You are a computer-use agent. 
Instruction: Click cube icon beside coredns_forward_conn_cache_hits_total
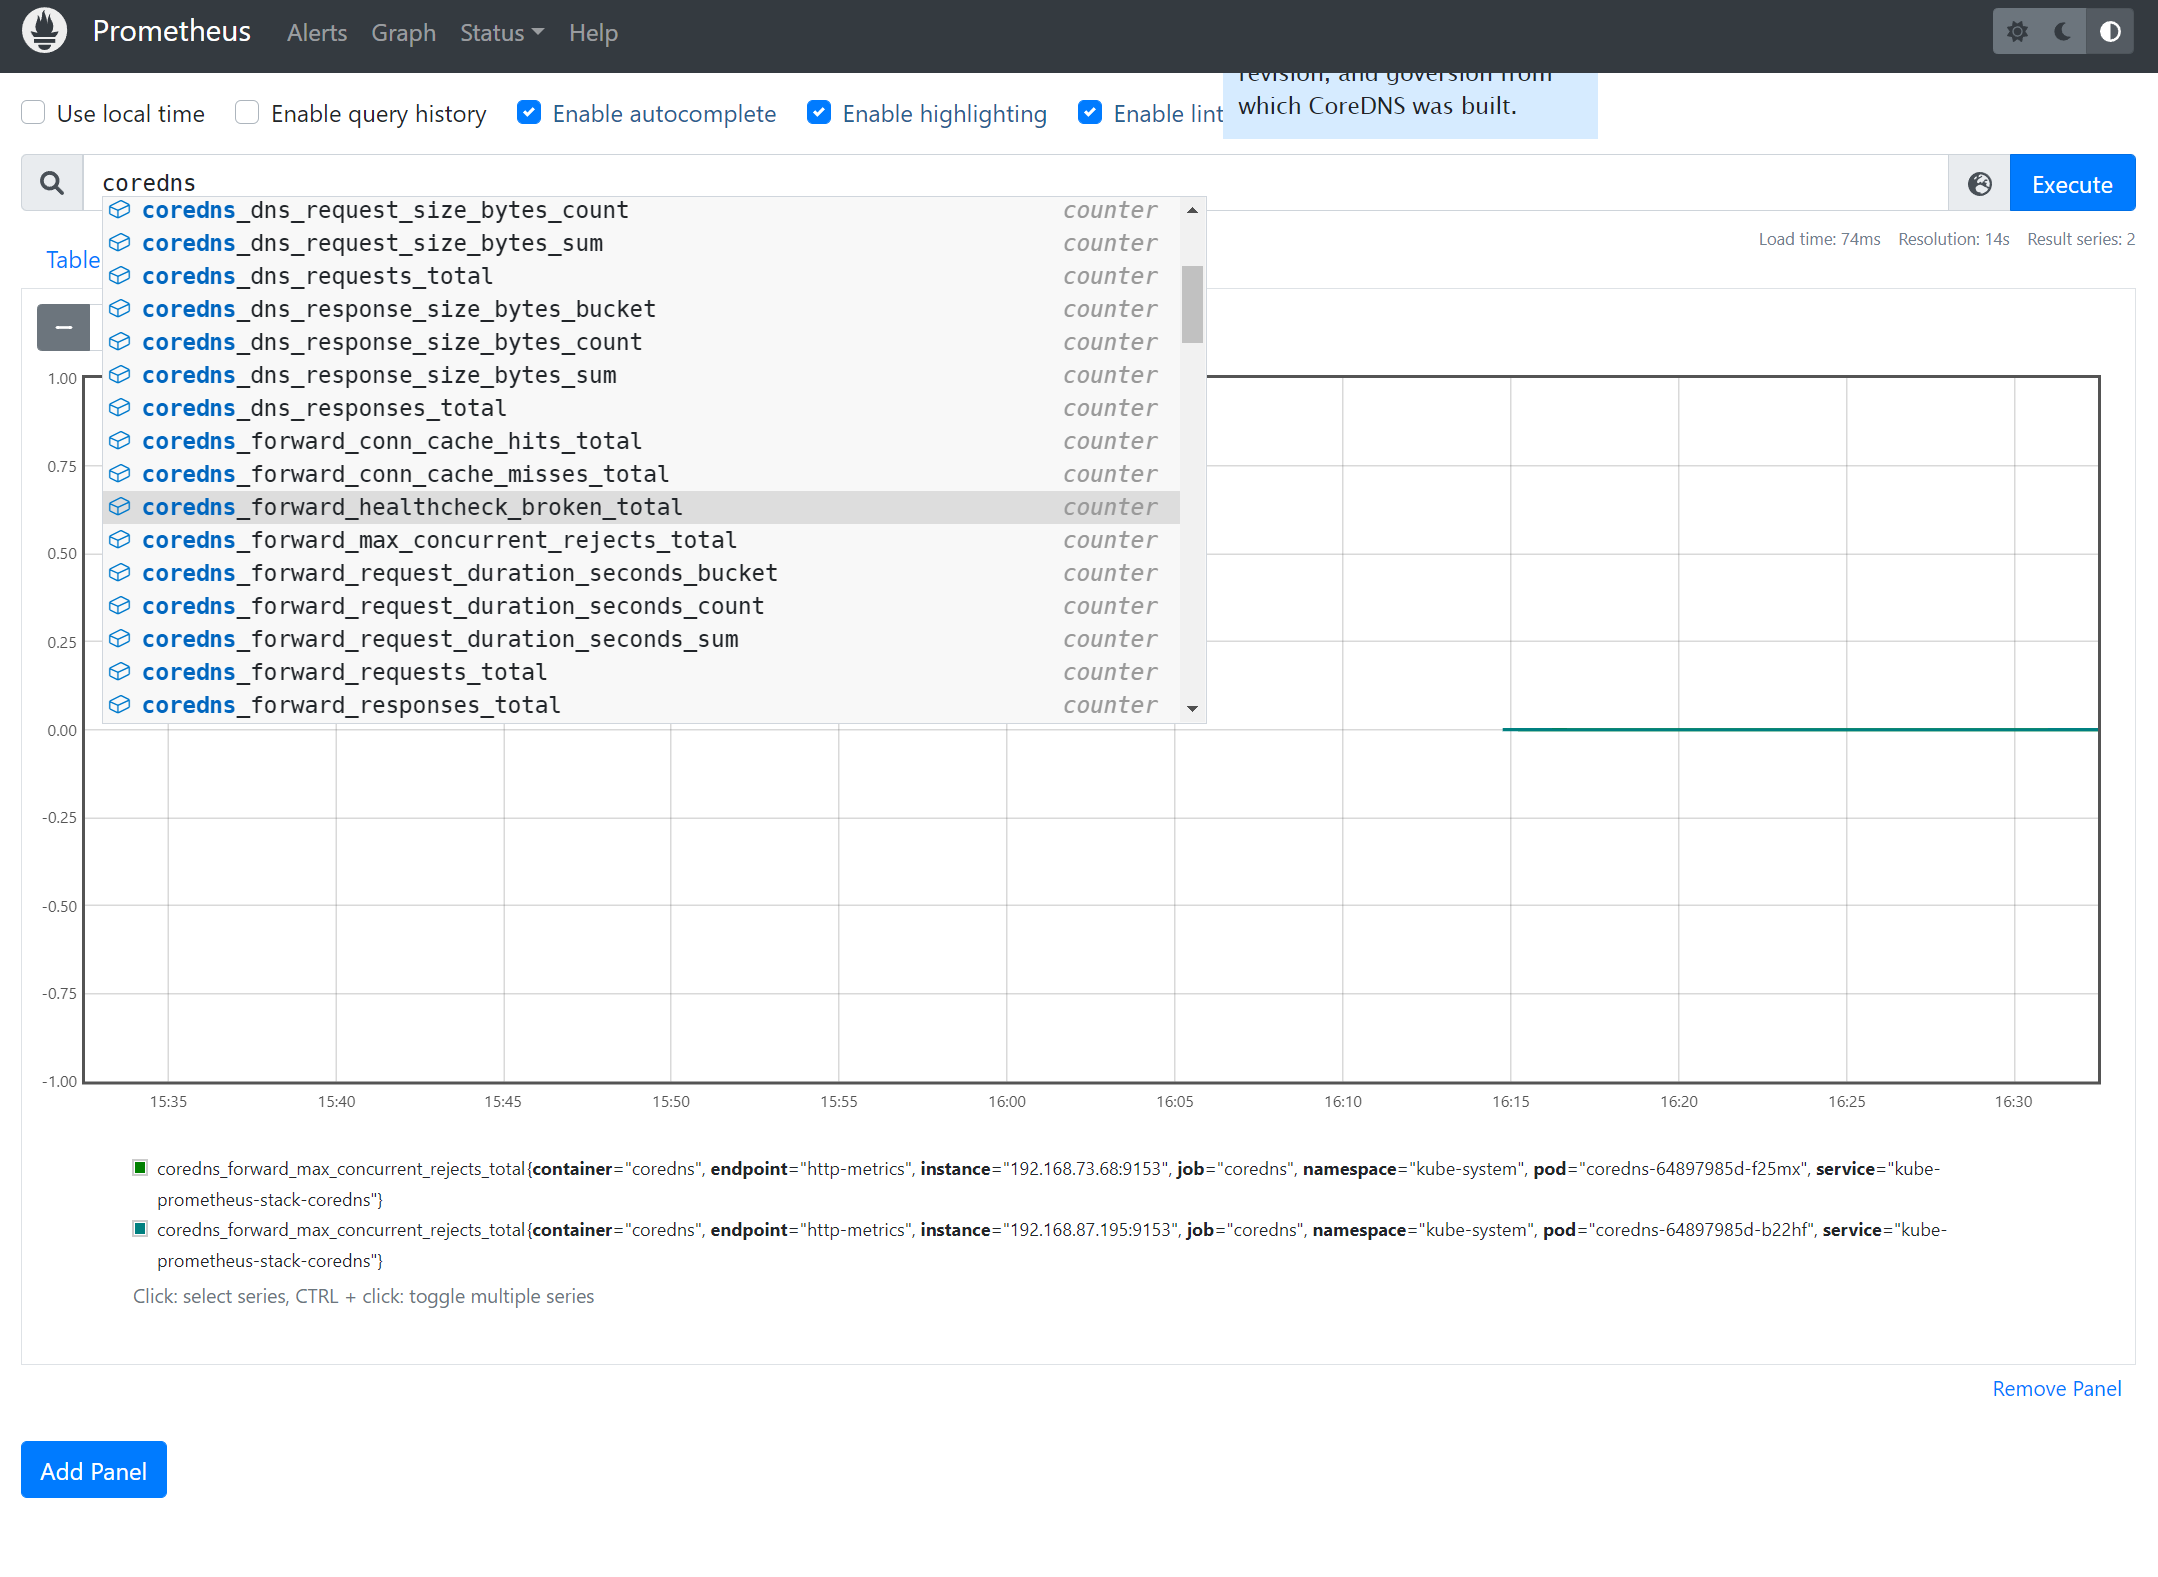(x=120, y=440)
